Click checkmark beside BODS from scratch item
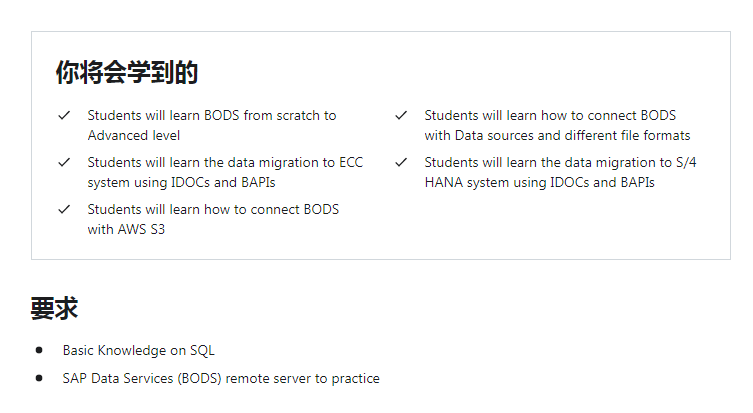The image size is (753, 413). pos(64,115)
